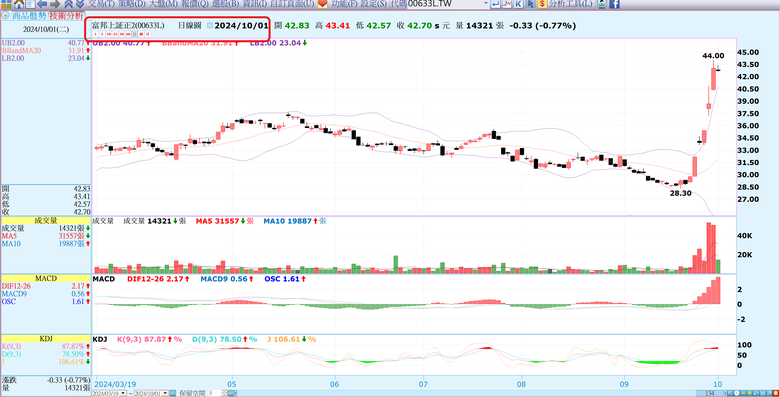Select the cursor pointer toolbar icon
The image size is (780, 397).
click(530, 4)
